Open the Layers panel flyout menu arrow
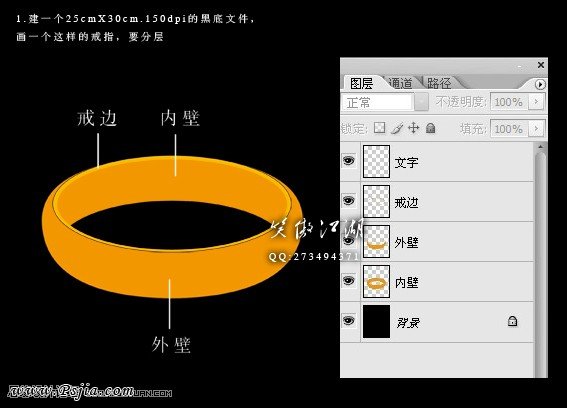Image resolution: width=567 pixels, height=408 pixels. pyautogui.click(x=540, y=84)
